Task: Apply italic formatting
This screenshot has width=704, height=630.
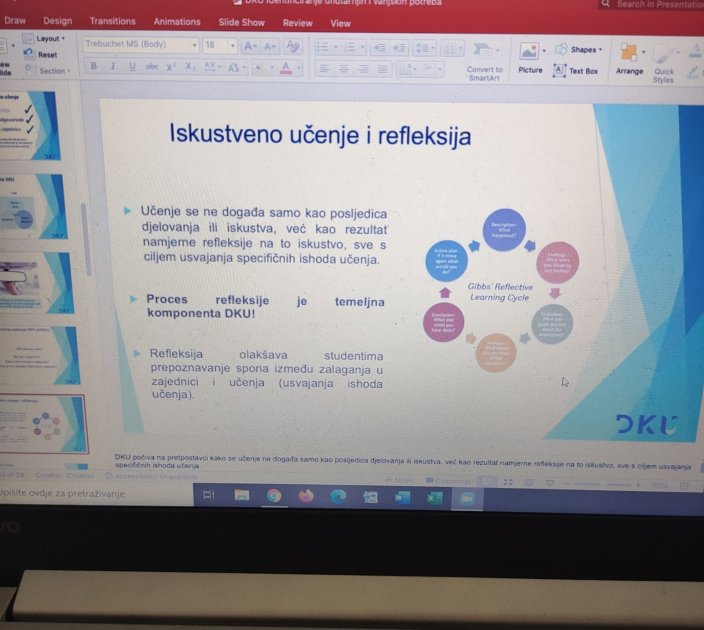Action: coord(113,67)
